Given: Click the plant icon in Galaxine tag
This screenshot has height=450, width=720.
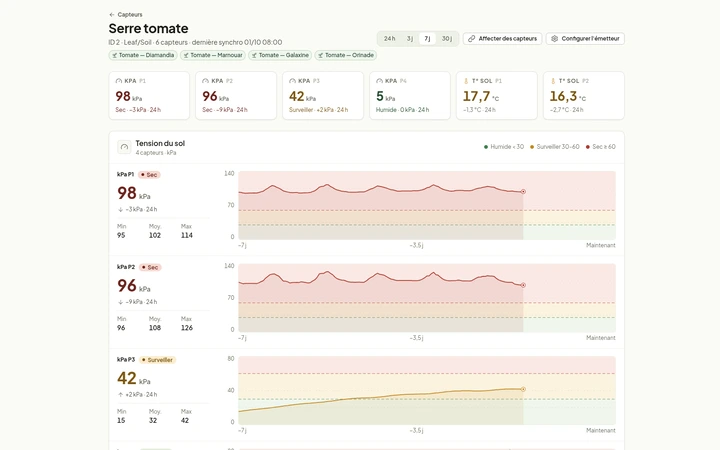Looking at the screenshot, I should pos(254,55).
